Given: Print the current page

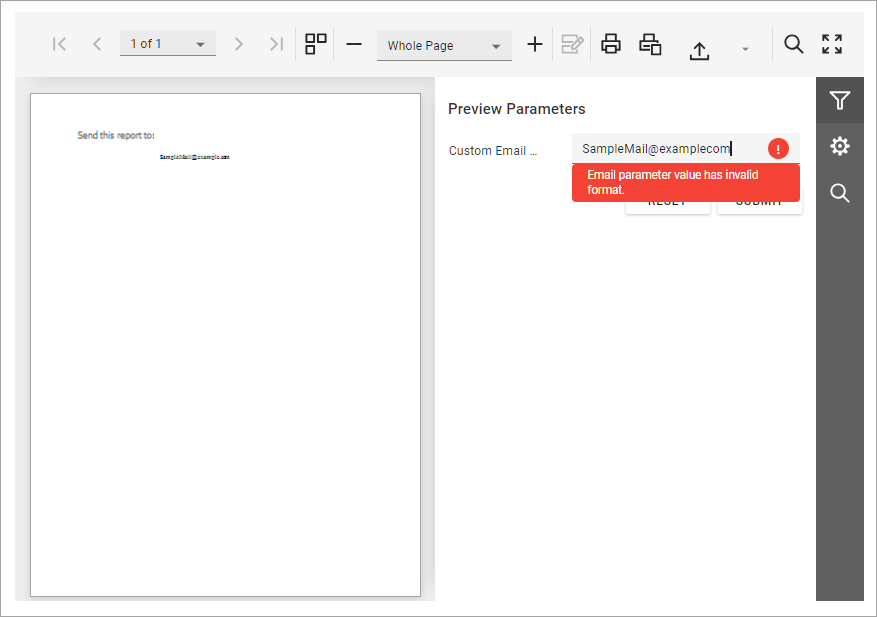Looking at the screenshot, I should point(650,44).
